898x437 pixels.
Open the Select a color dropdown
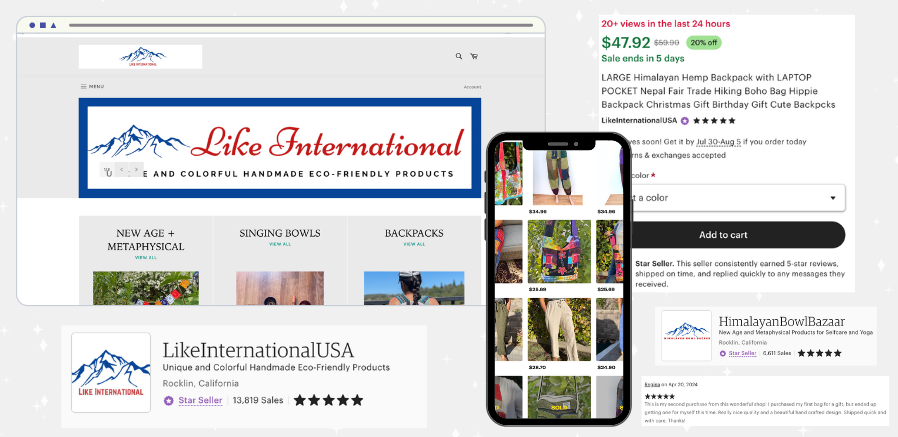tap(738, 198)
